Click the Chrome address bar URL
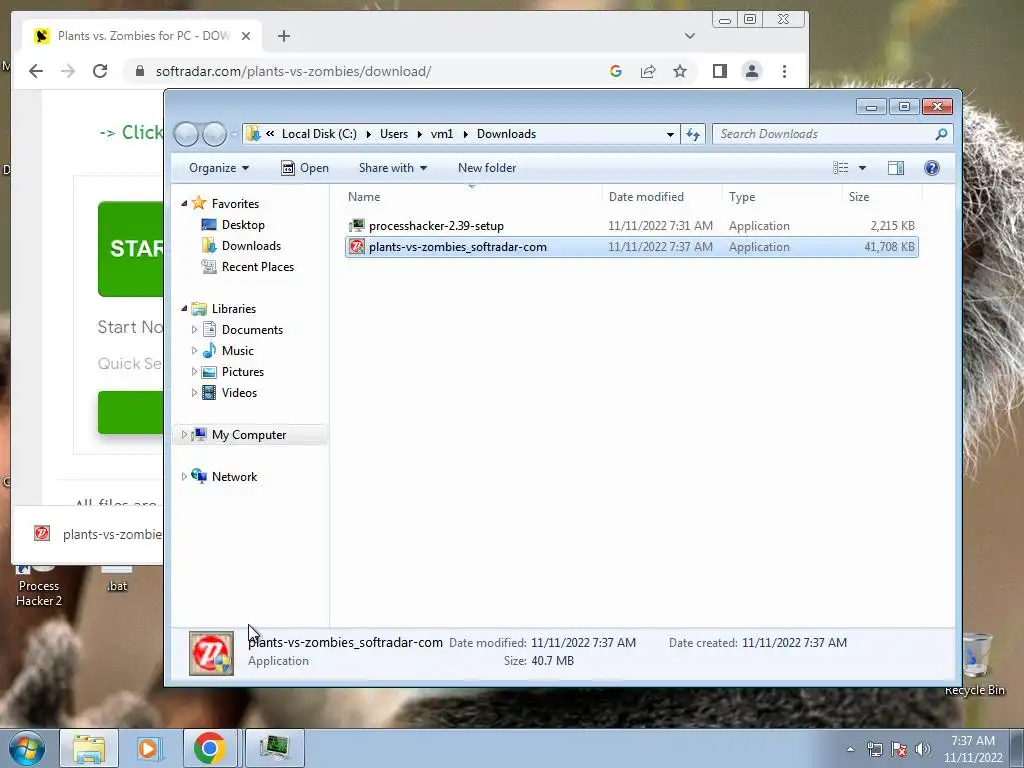This screenshot has height=768, width=1024. coord(293,71)
